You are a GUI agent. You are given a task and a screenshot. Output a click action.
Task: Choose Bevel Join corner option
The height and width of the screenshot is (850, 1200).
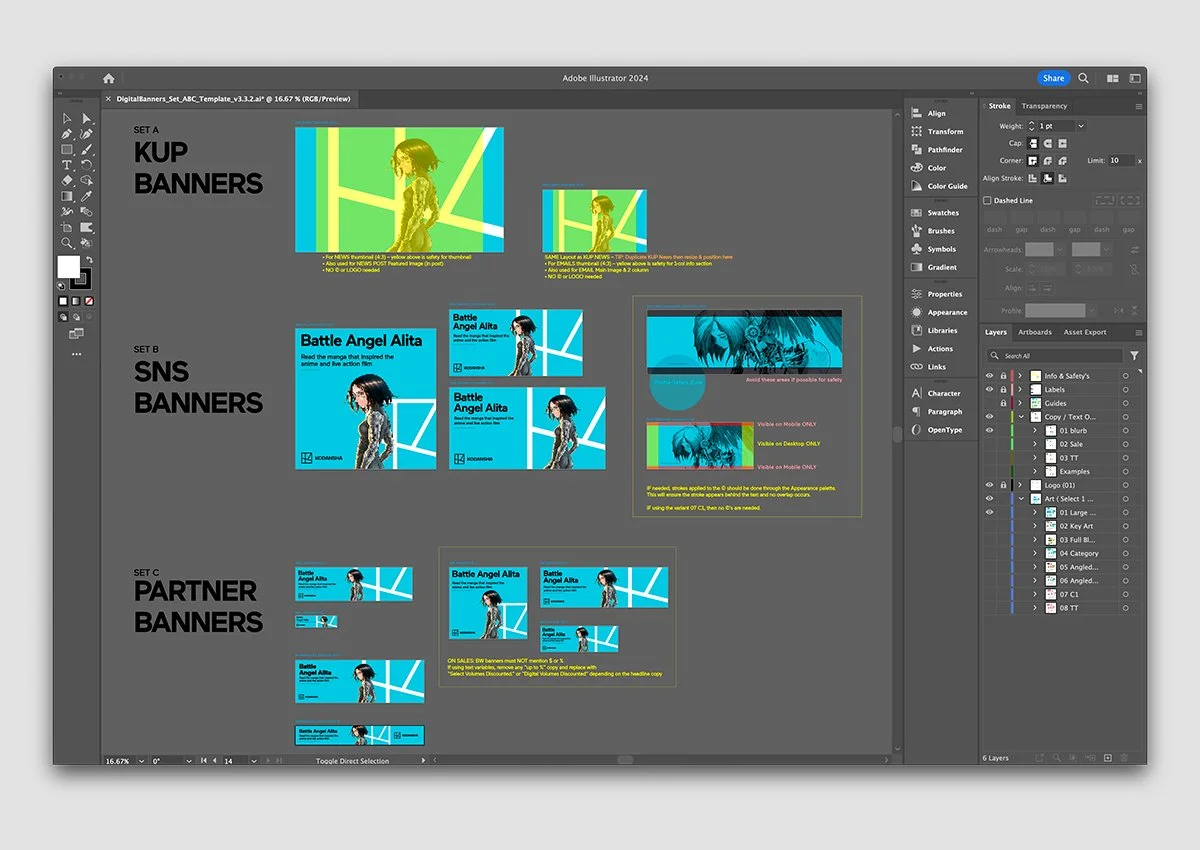pyautogui.click(x=1061, y=161)
